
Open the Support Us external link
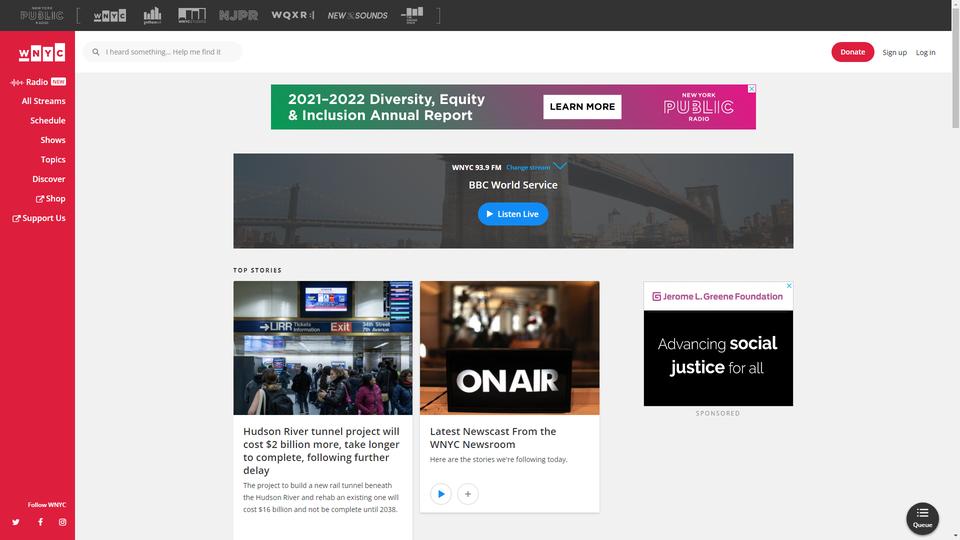pos(39,219)
